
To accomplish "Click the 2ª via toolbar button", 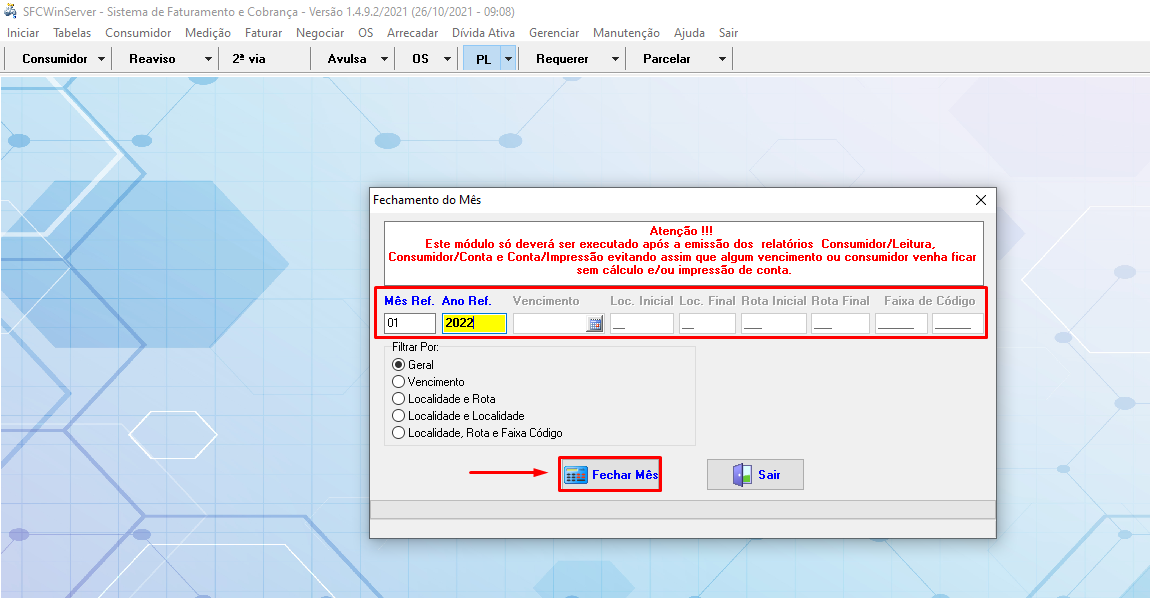I will click(x=249, y=59).
